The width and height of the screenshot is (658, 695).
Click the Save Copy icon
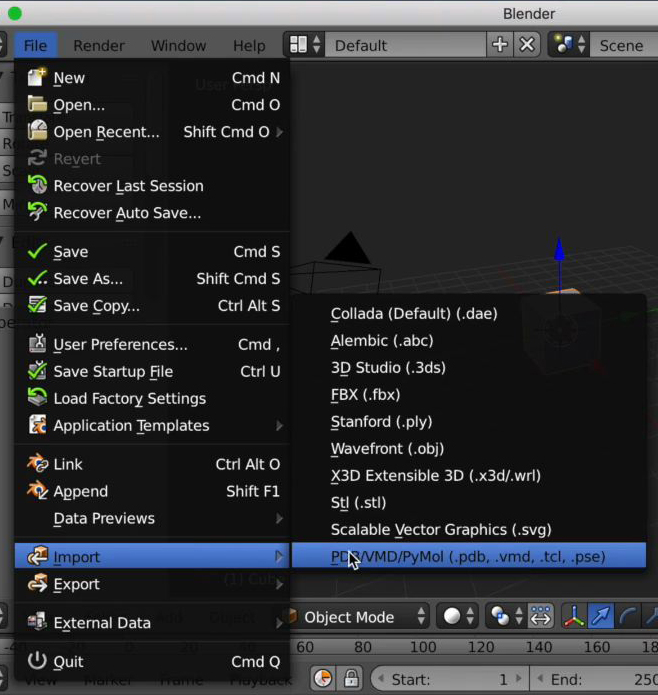[x=37, y=305]
